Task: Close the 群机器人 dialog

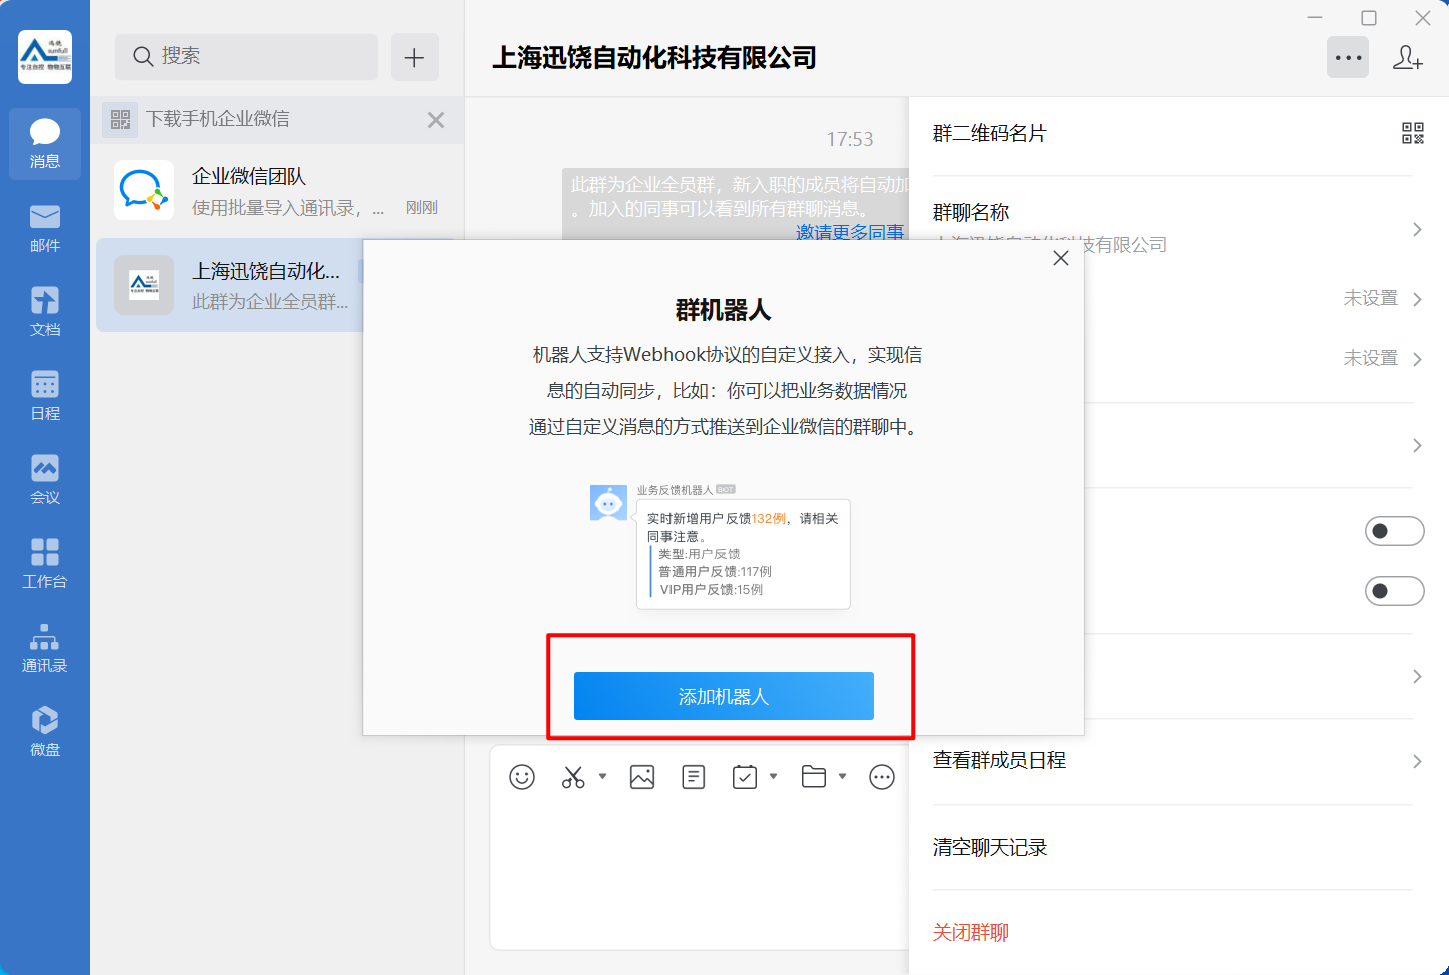Action: (1061, 258)
